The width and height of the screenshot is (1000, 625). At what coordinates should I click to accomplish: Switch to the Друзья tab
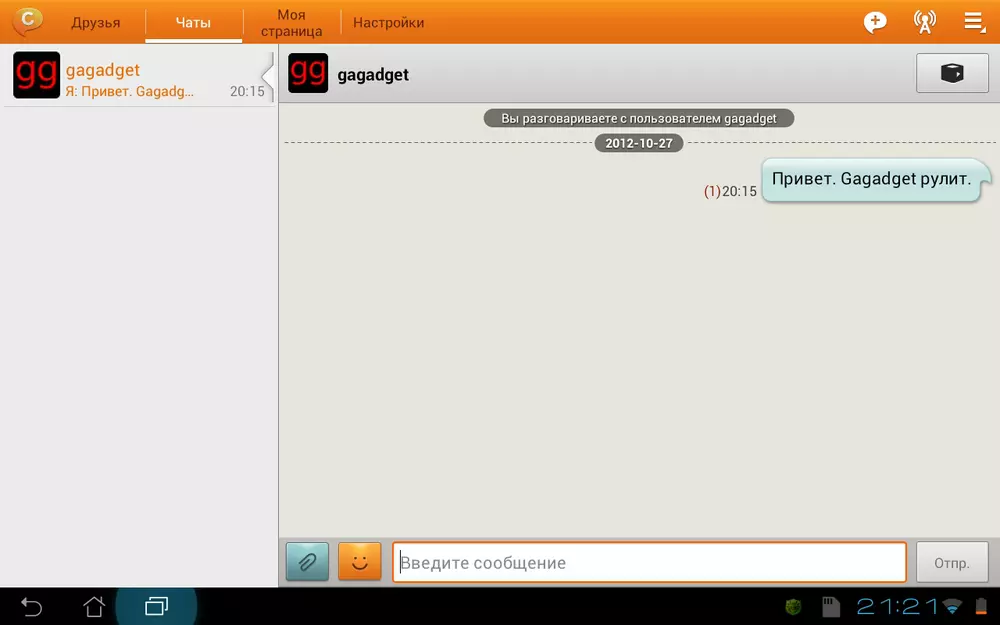point(96,22)
